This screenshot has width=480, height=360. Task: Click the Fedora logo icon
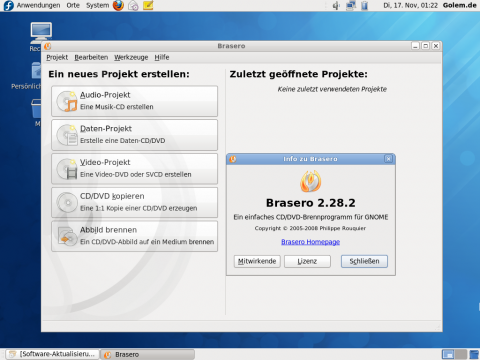(8, 5)
